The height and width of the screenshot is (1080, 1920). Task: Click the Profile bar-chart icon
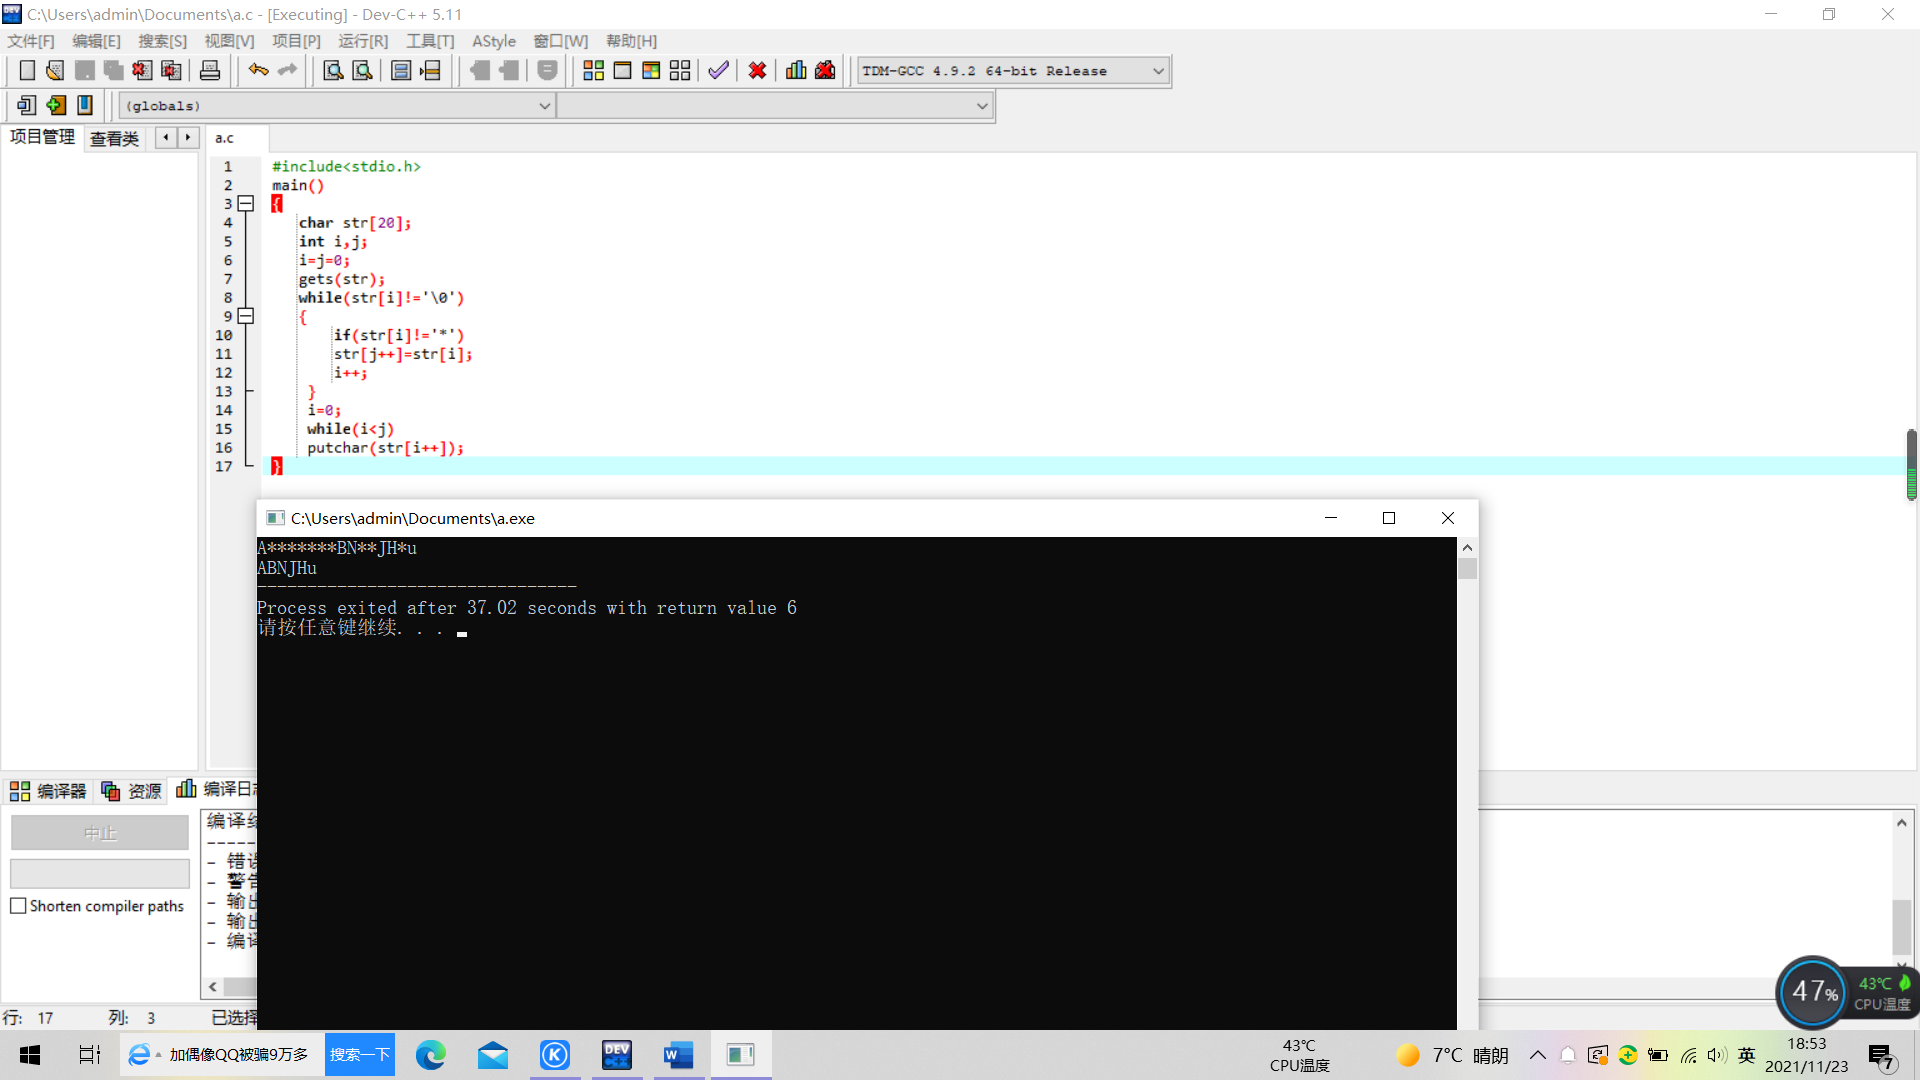tap(796, 71)
